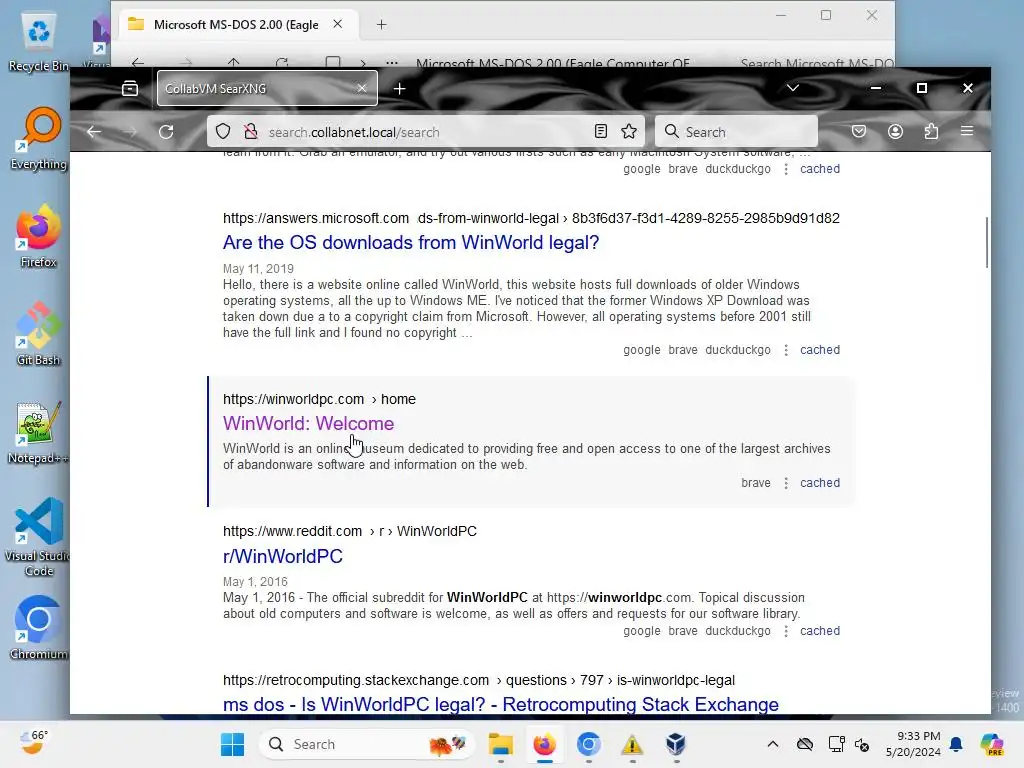Open Chromium from the taskbar

click(588, 744)
